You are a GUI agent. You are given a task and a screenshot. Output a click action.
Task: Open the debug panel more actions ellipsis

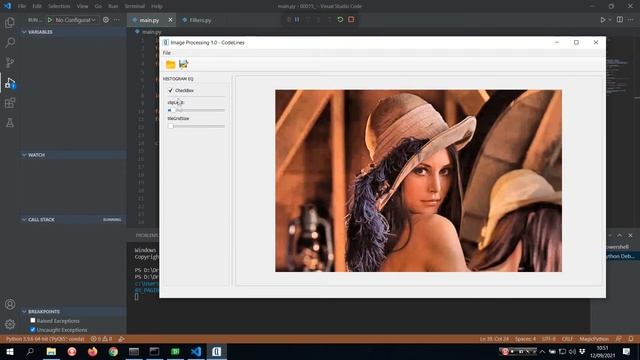tap(117, 20)
